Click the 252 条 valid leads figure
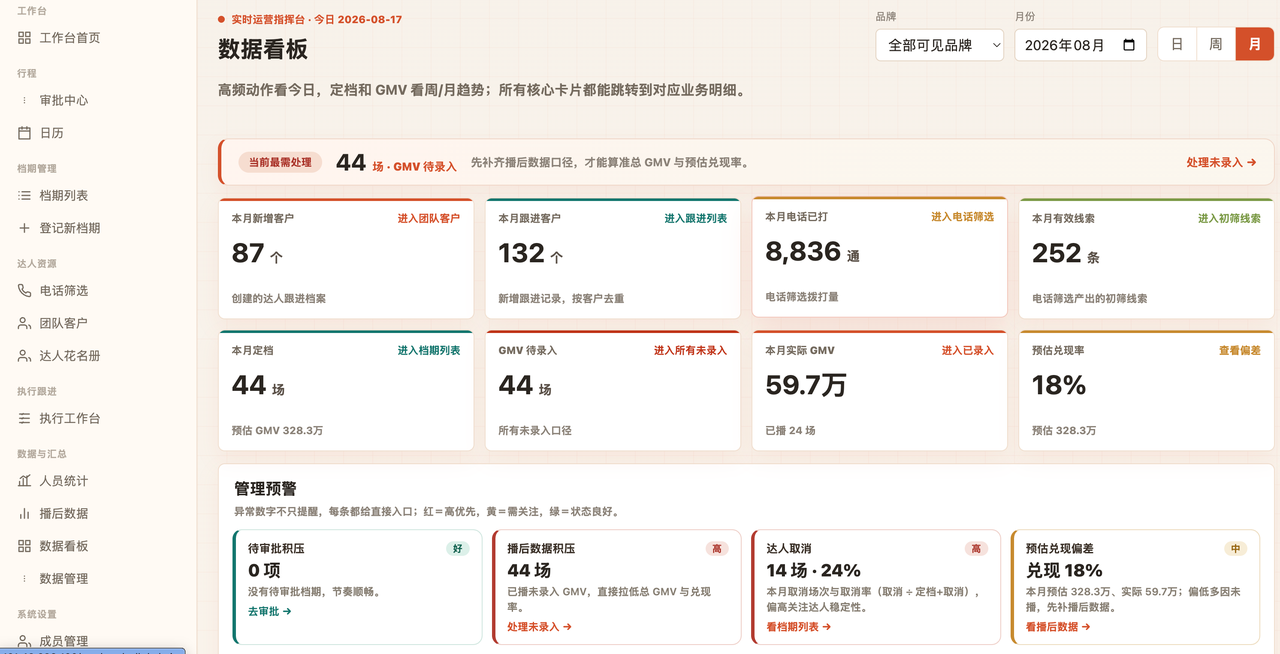1280x654 pixels. point(1066,254)
